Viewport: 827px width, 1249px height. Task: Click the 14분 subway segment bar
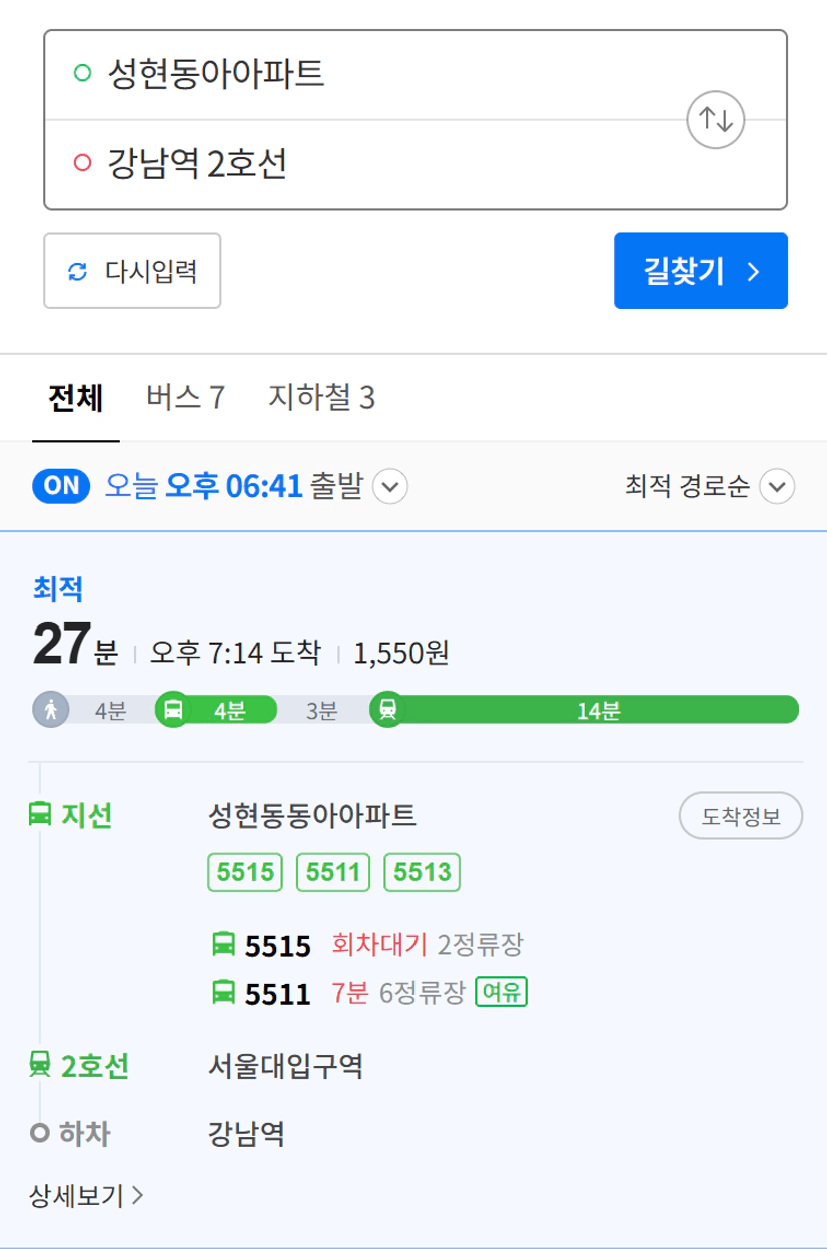click(598, 710)
